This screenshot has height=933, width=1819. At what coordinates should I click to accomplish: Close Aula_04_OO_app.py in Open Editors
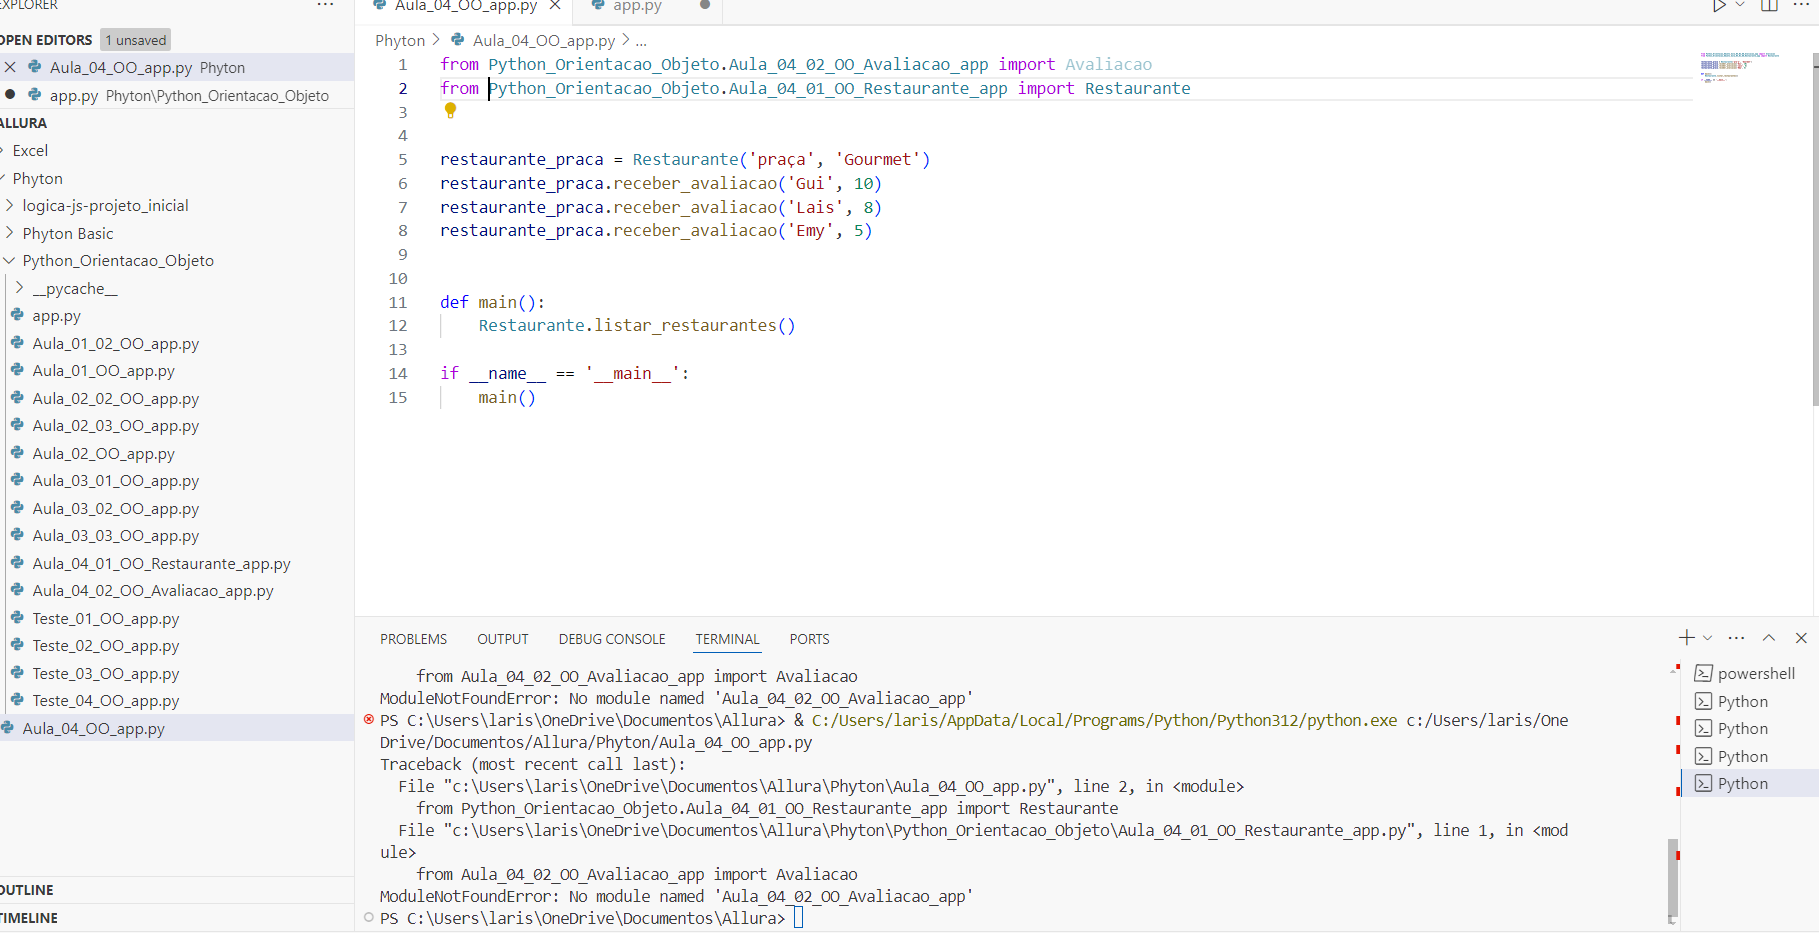click(x=10, y=67)
